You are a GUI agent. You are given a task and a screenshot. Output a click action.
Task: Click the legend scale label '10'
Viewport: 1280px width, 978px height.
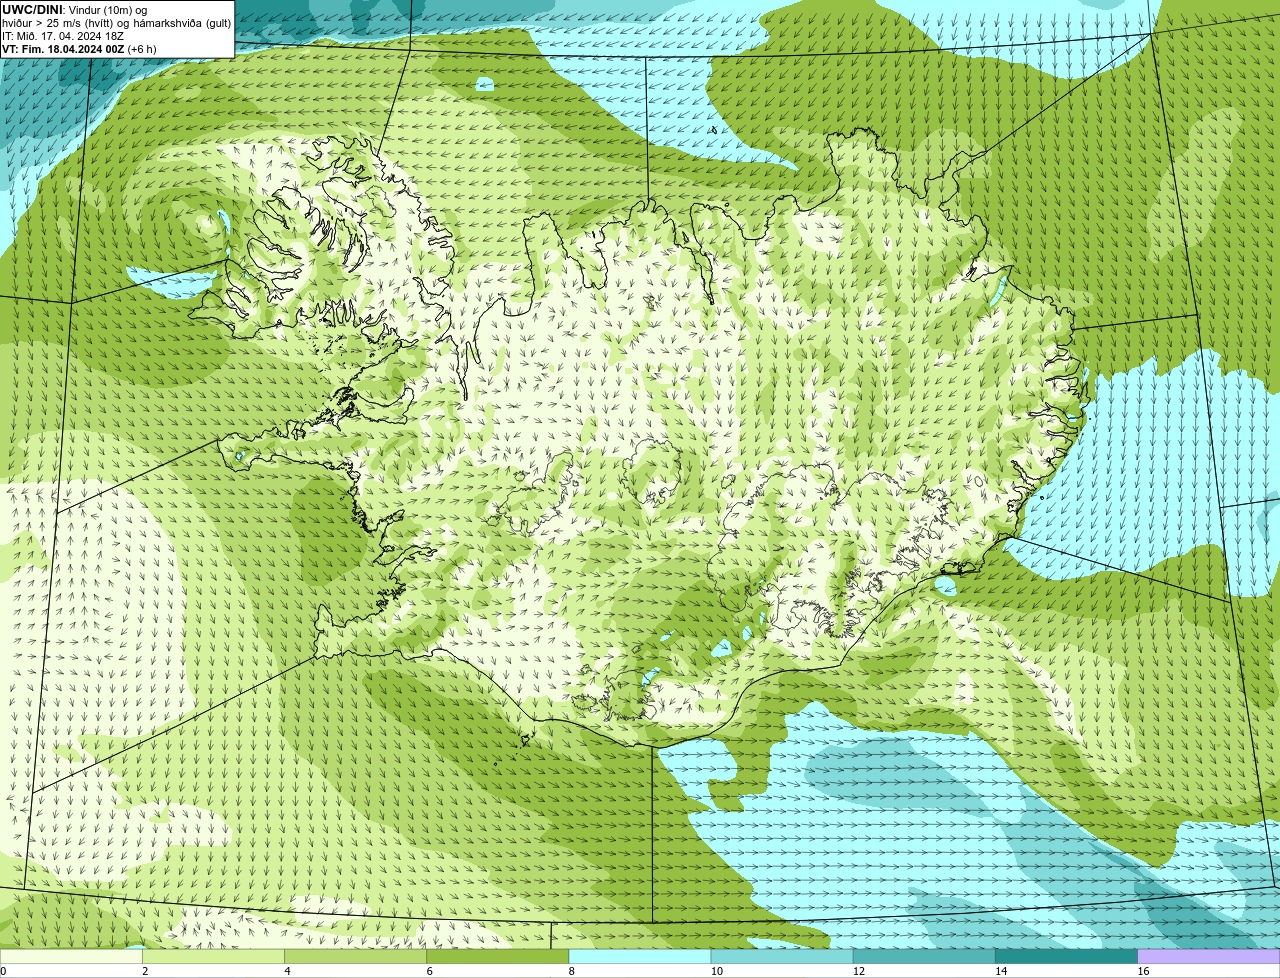point(716,971)
